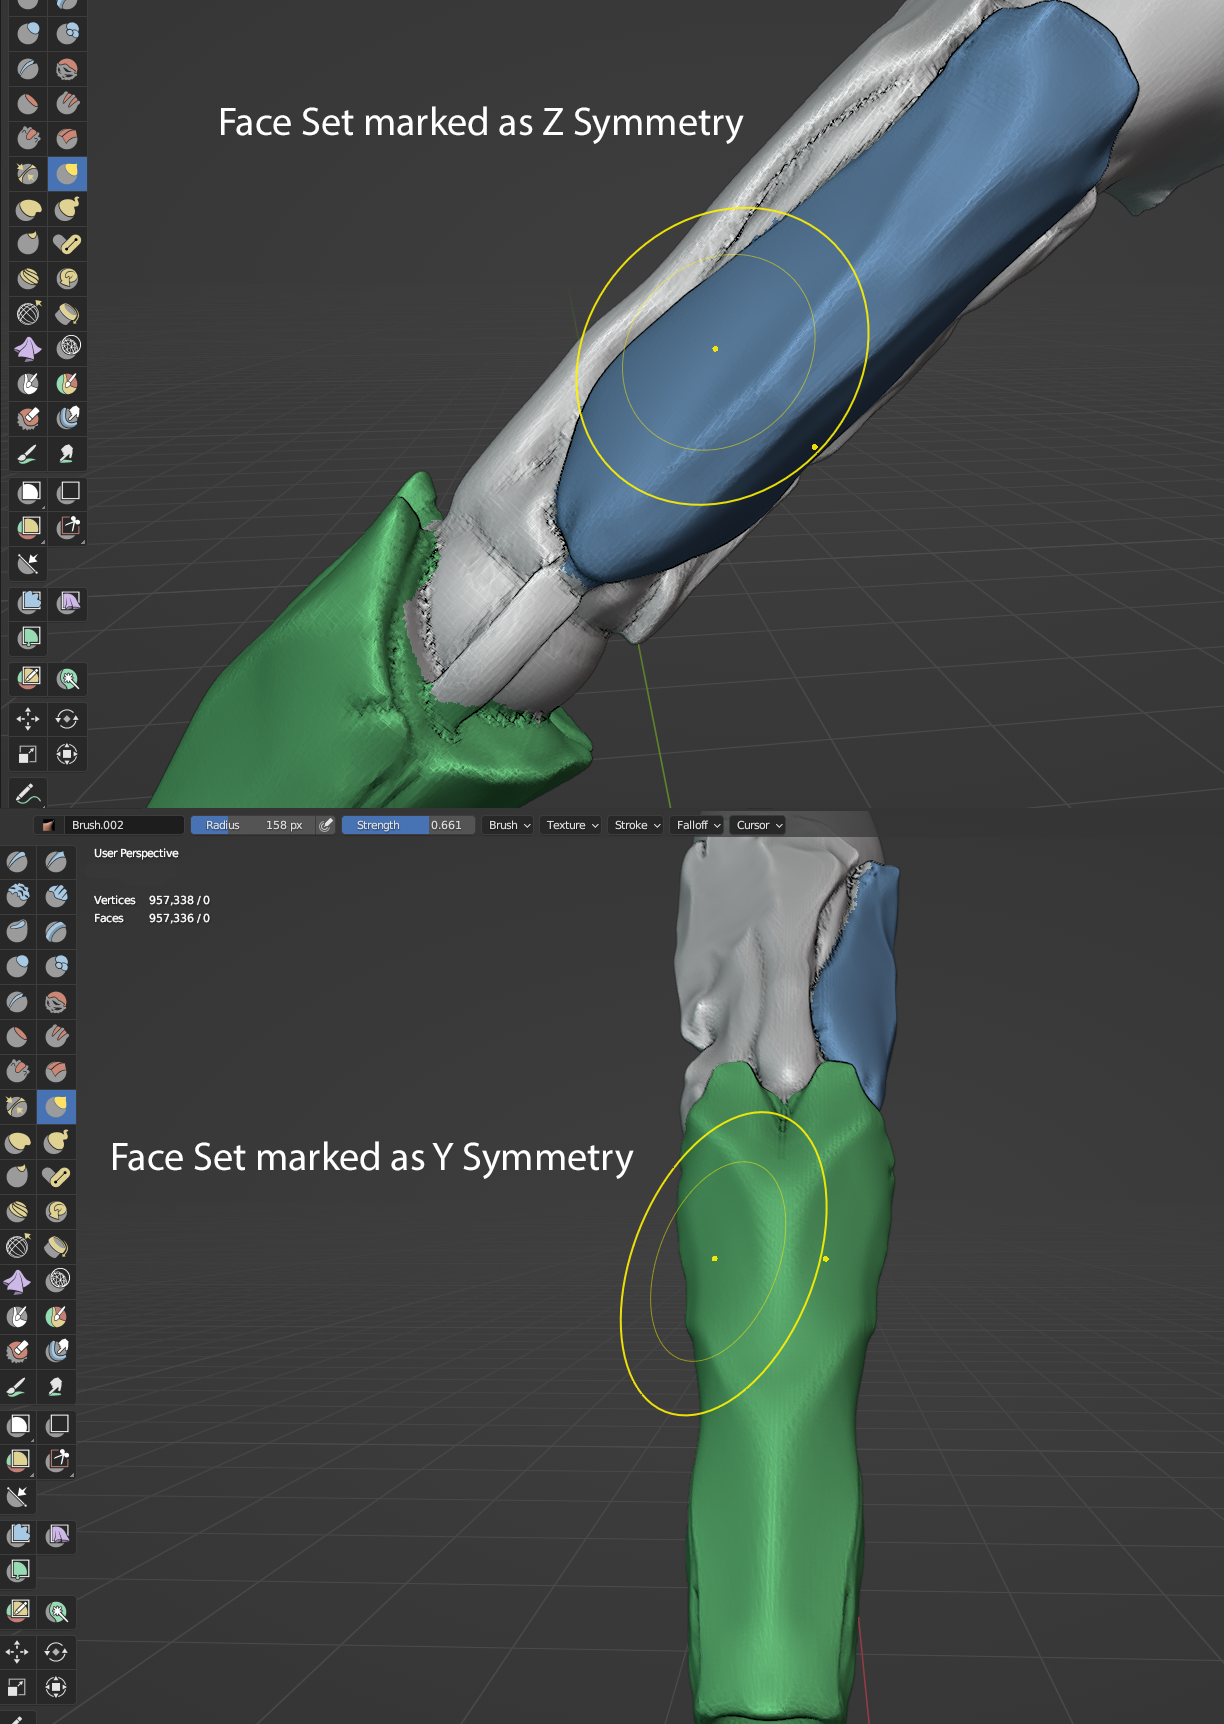
Task: Choose the Clay Strips brush
Action: [x=56, y=896]
